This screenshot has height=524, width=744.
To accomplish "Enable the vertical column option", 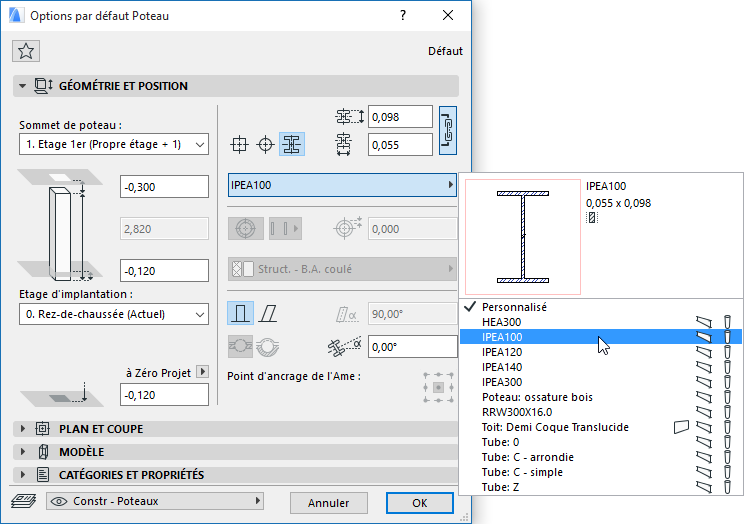I will tap(239, 314).
